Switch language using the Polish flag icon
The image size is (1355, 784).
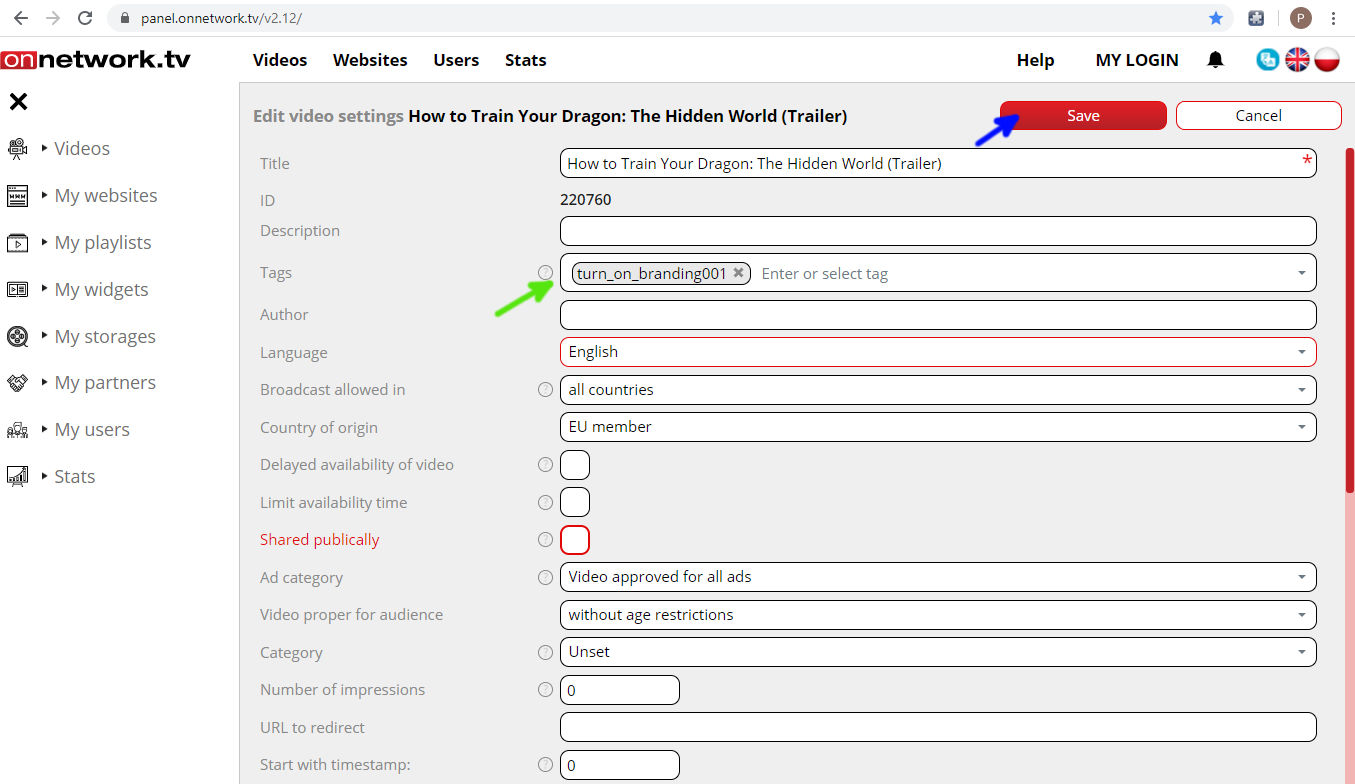pyautogui.click(x=1327, y=60)
